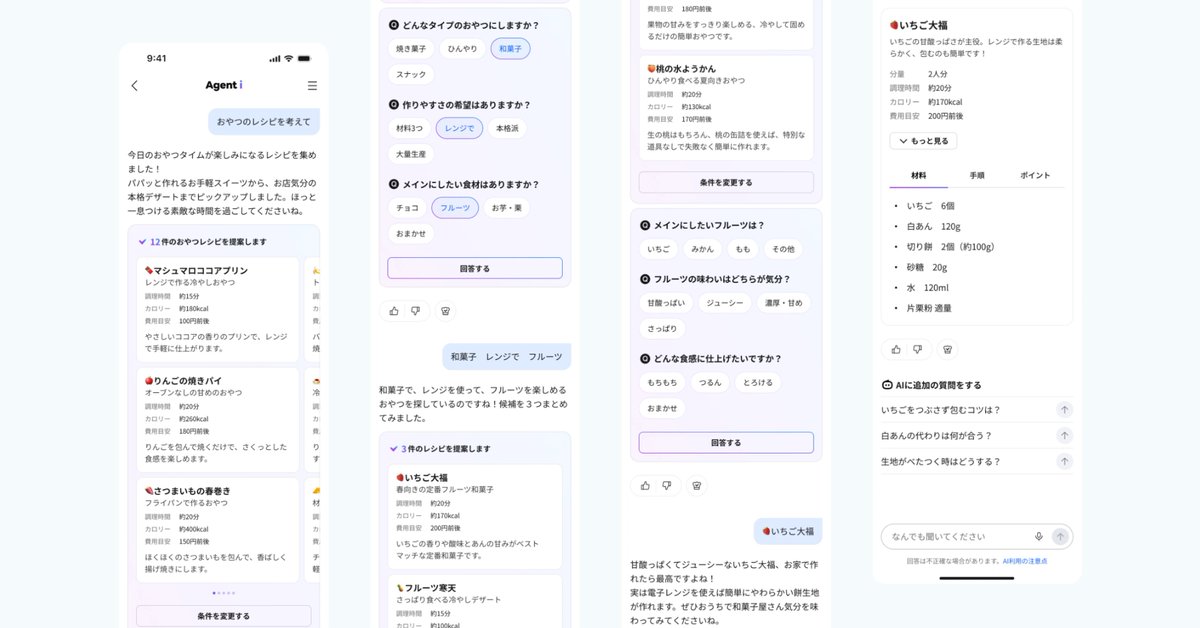Thumbs down the fruit question panel reply
This screenshot has width=1200, height=628.
667,485
